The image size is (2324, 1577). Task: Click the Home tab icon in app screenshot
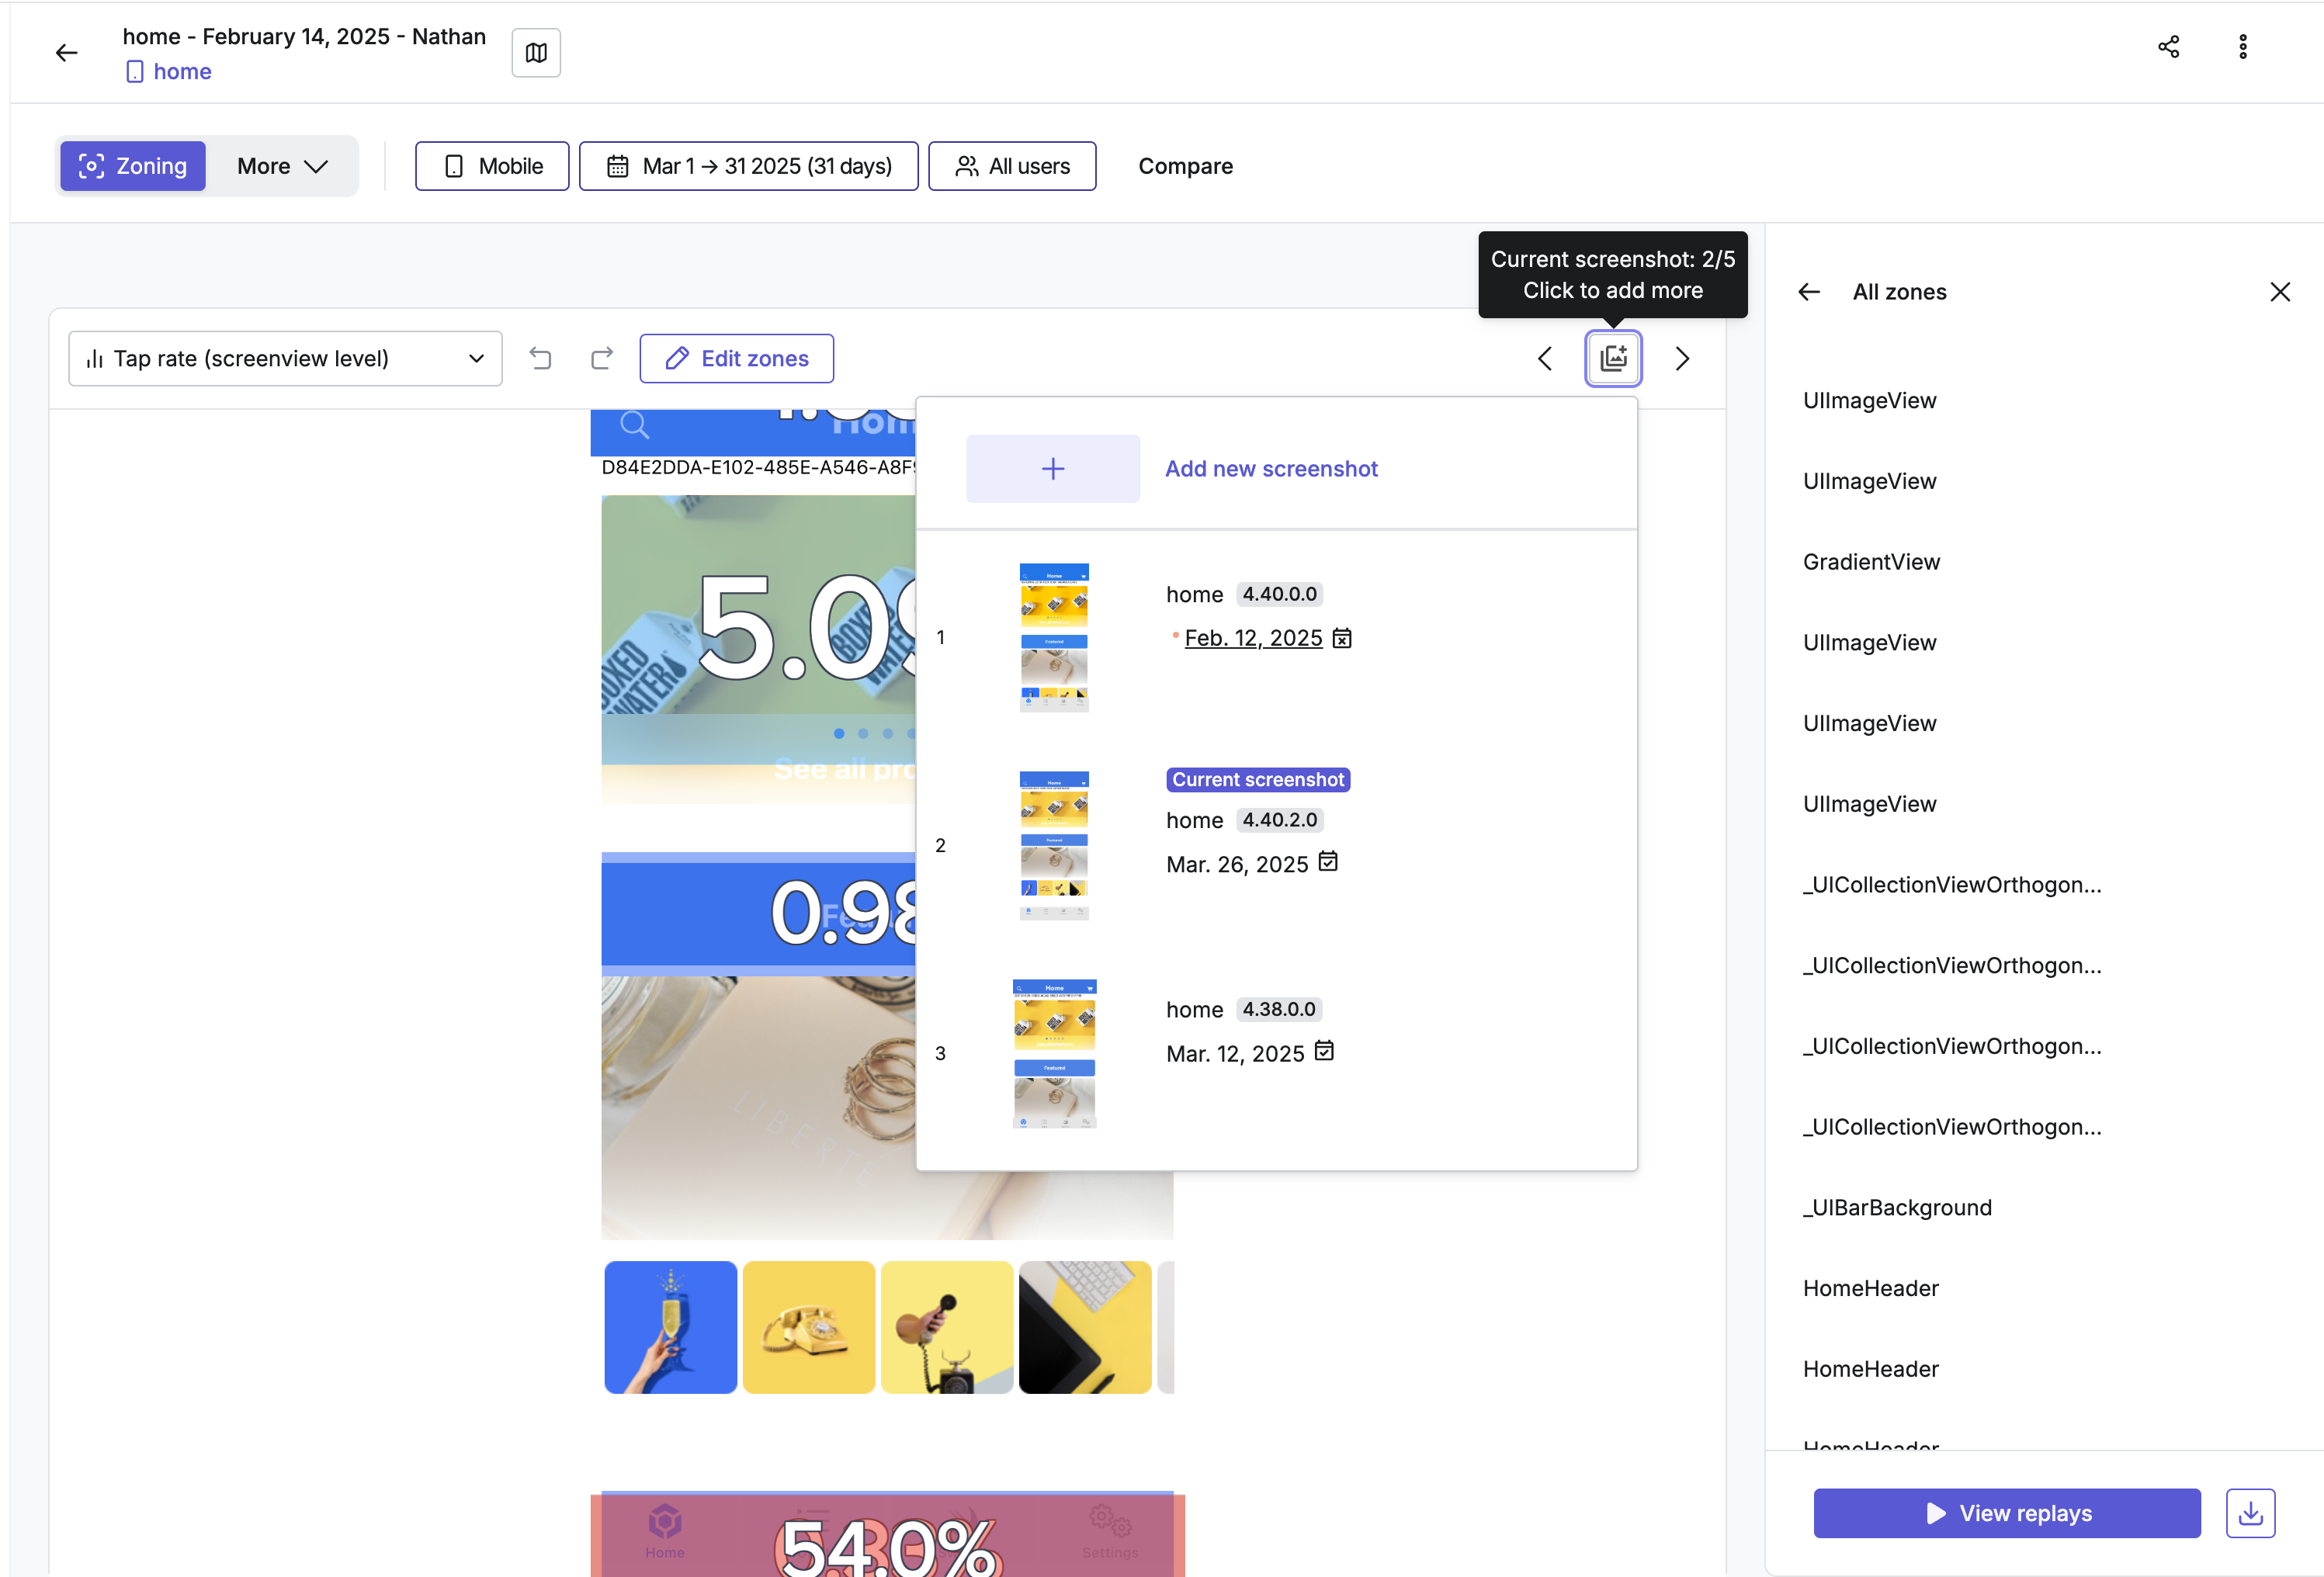pos(665,1531)
